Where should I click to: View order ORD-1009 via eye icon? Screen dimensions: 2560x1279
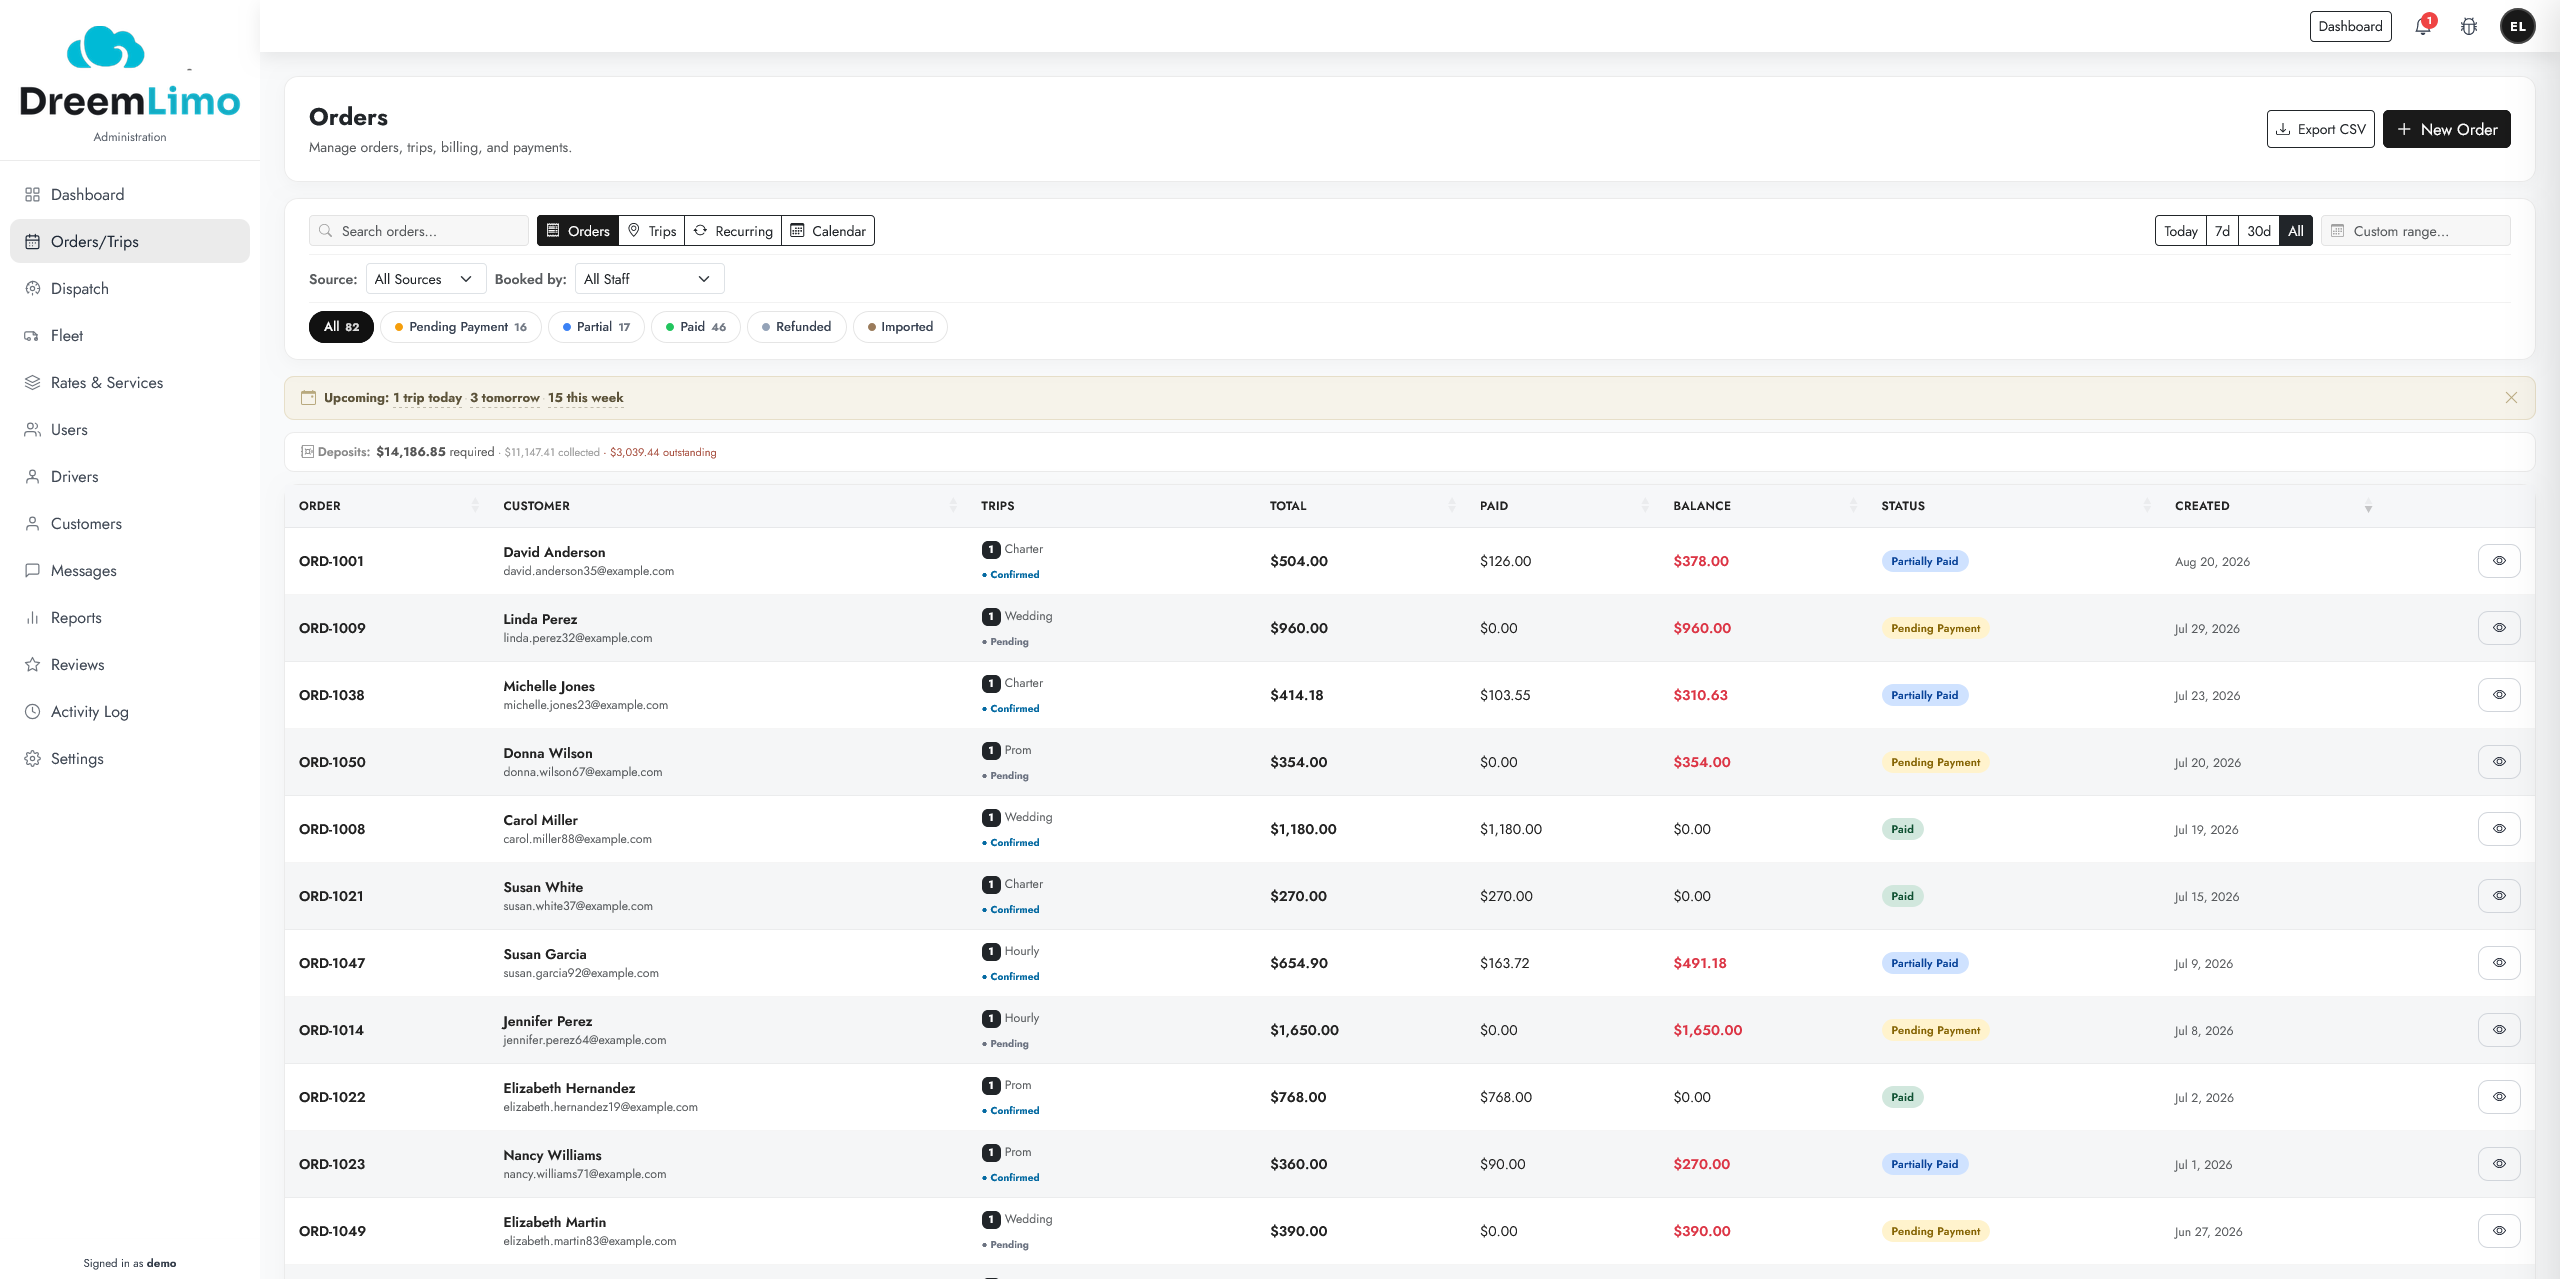2499,628
